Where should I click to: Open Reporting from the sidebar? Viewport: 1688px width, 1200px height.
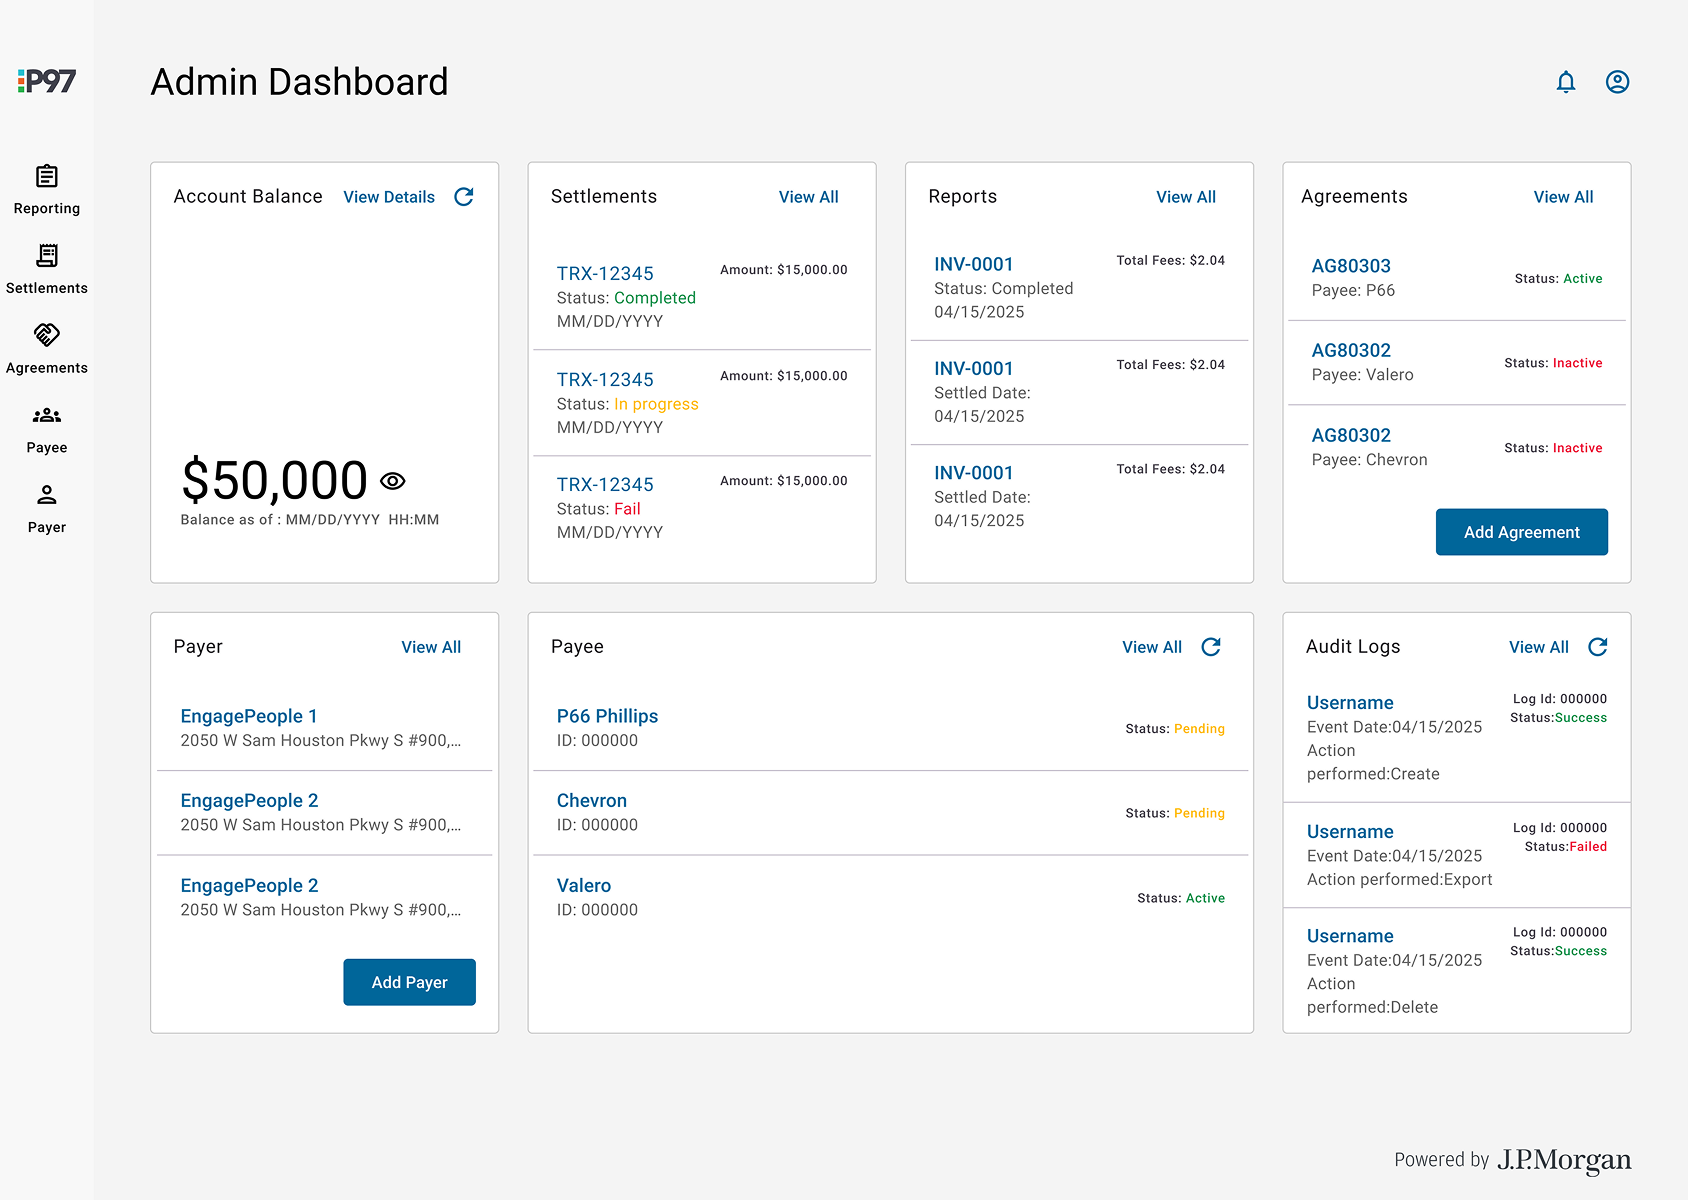tap(47, 190)
